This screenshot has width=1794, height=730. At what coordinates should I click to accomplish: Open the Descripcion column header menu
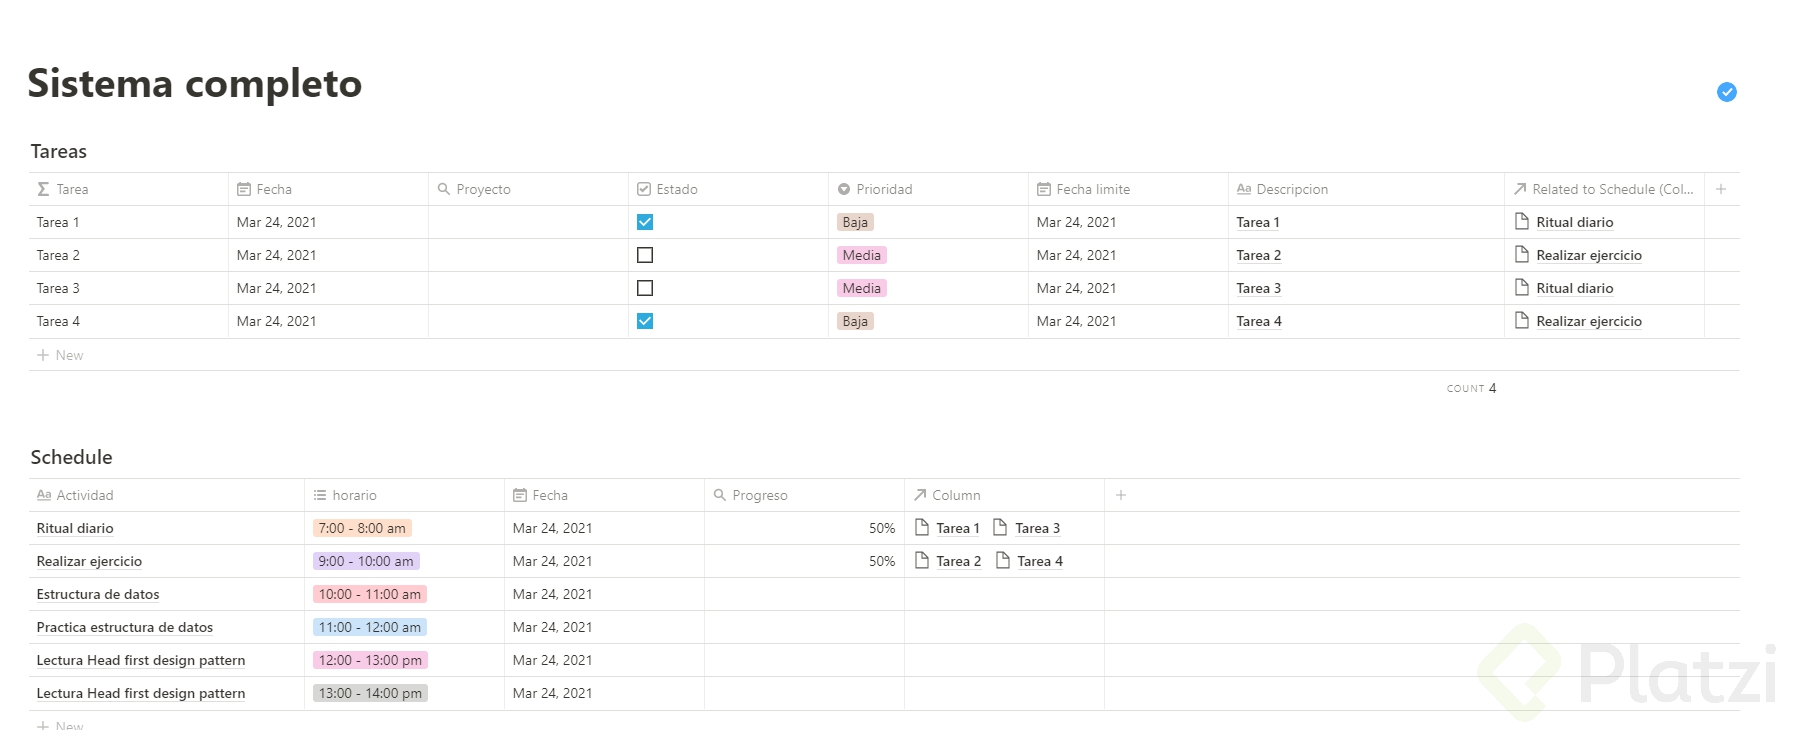(1291, 189)
